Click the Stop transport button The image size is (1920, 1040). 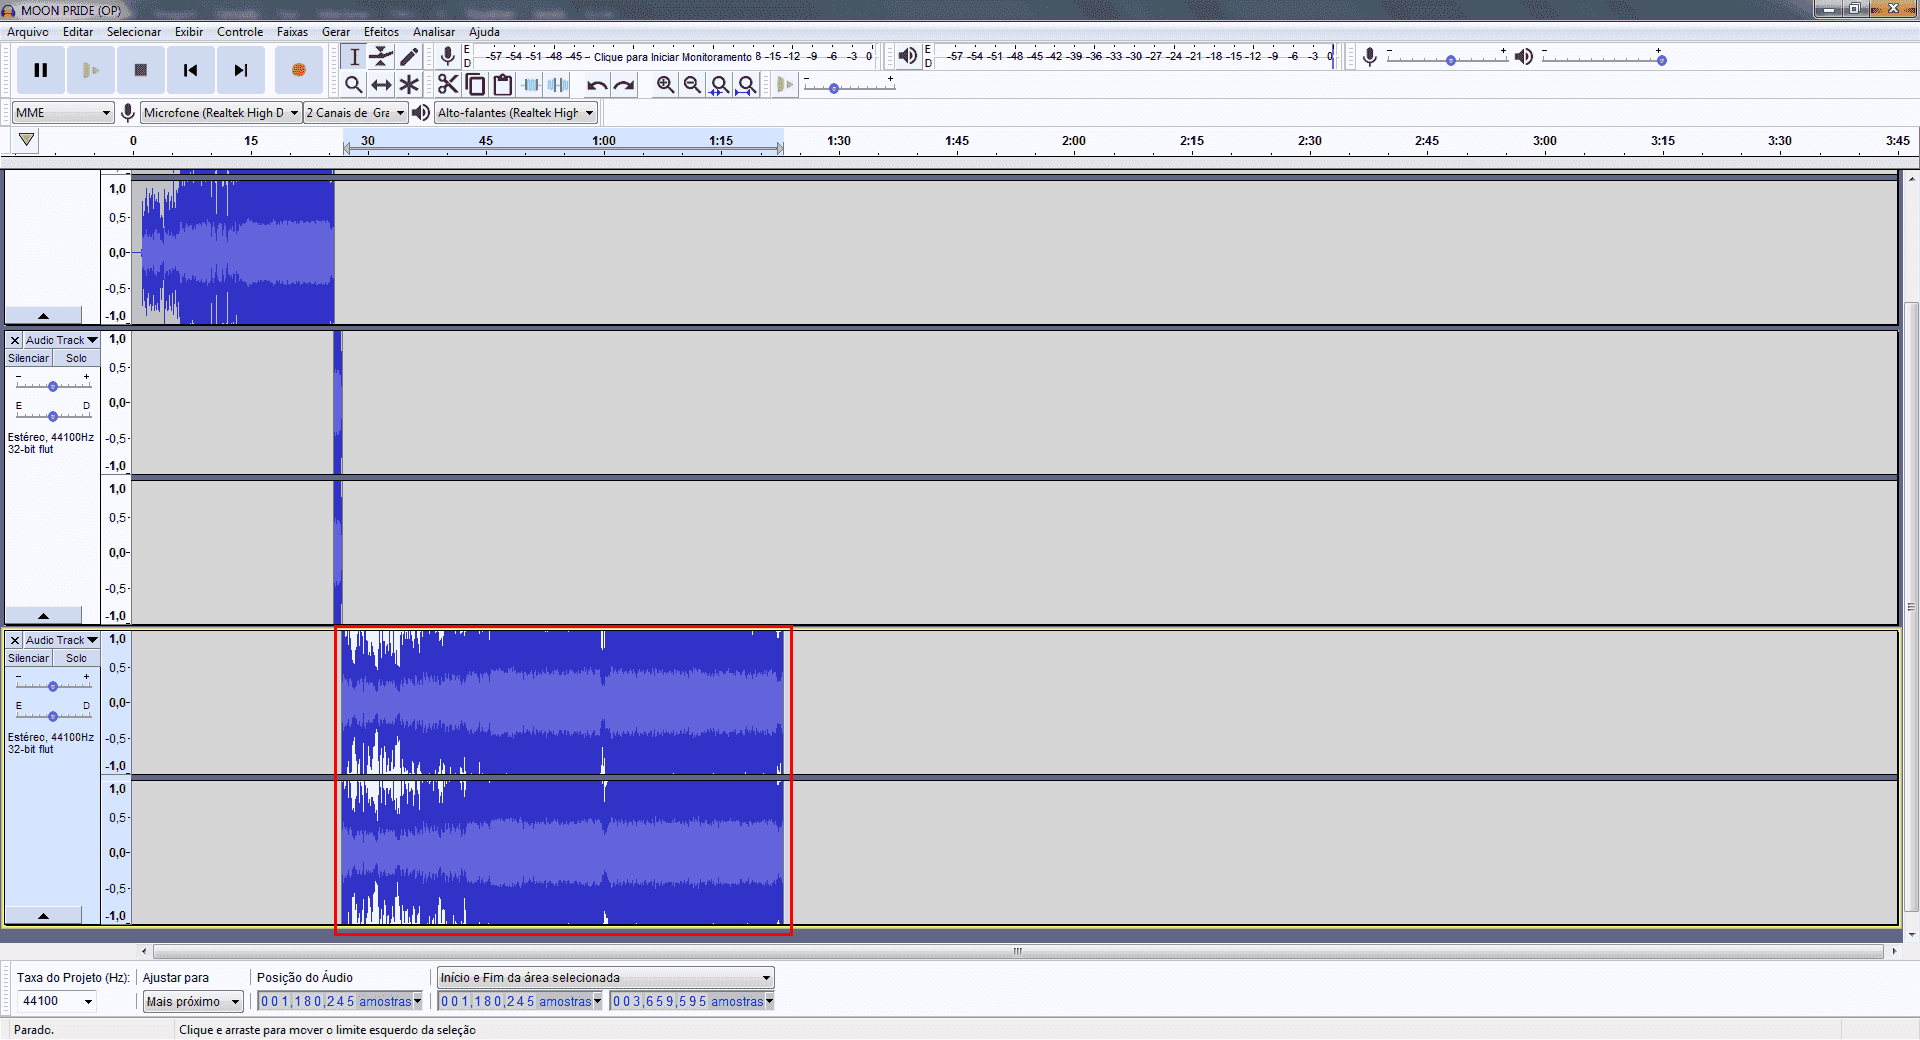(141, 70)
